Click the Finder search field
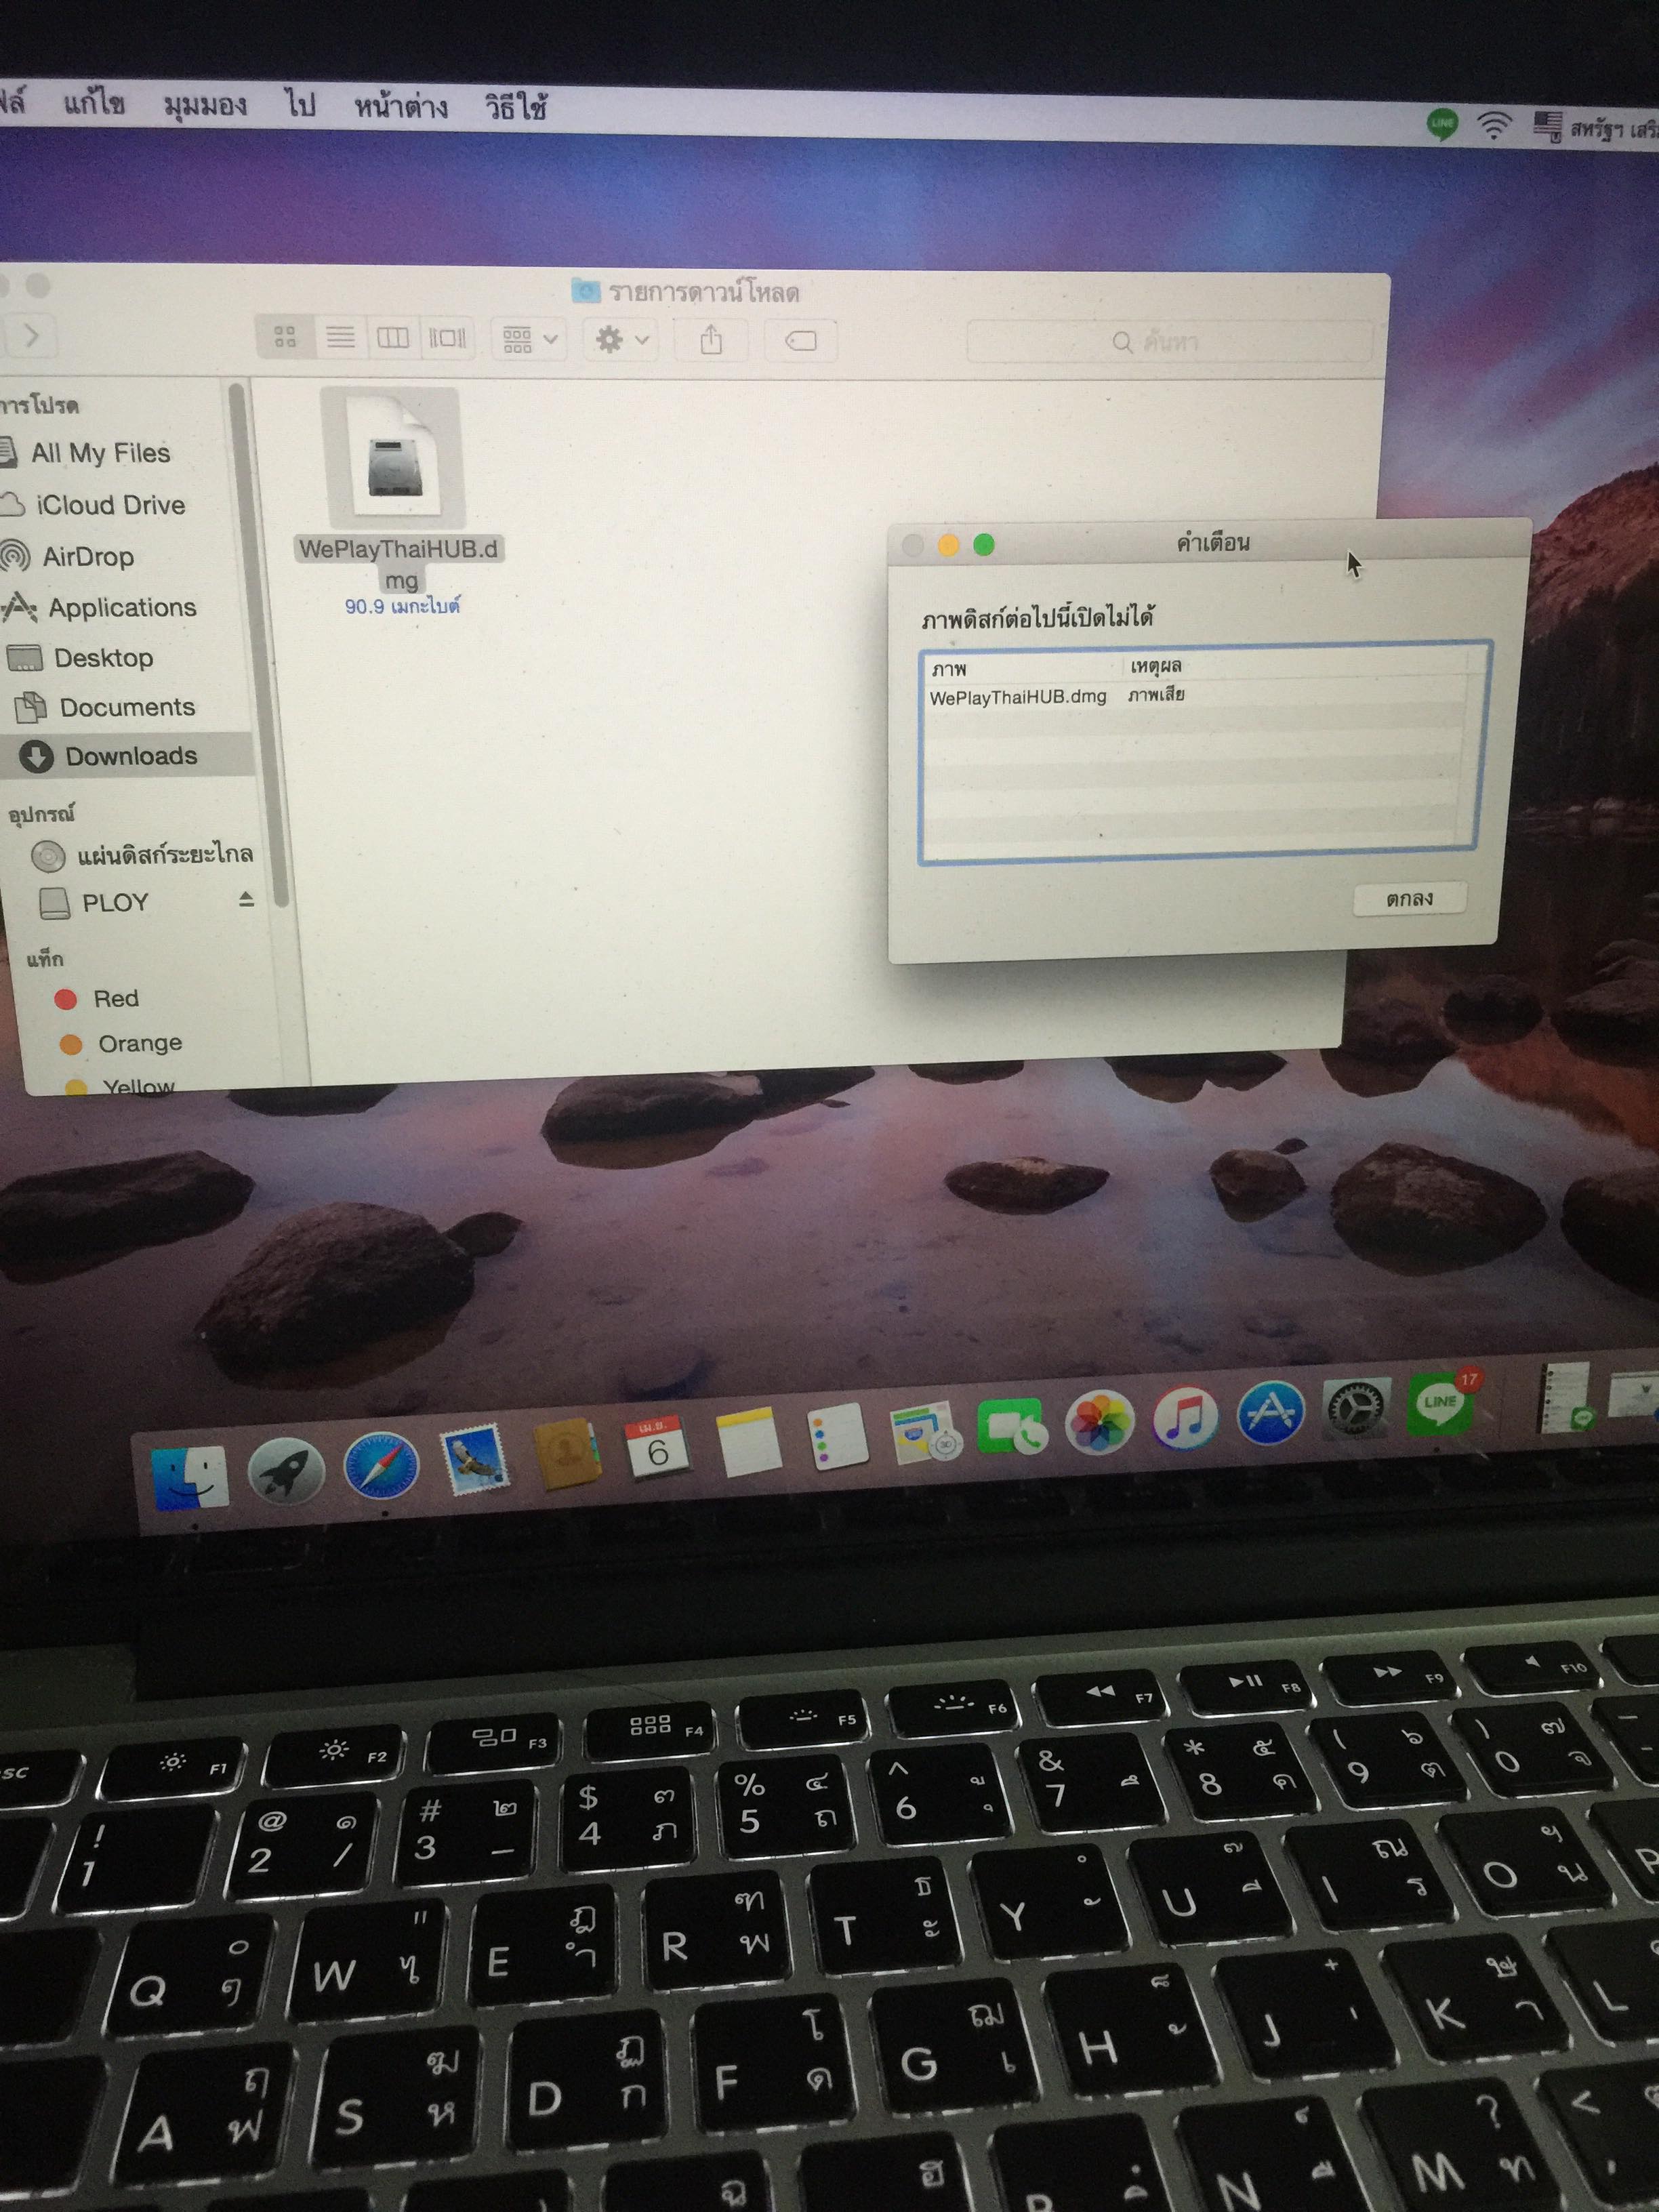This screenshot has width=1659, height=2212. (1170, 342)
